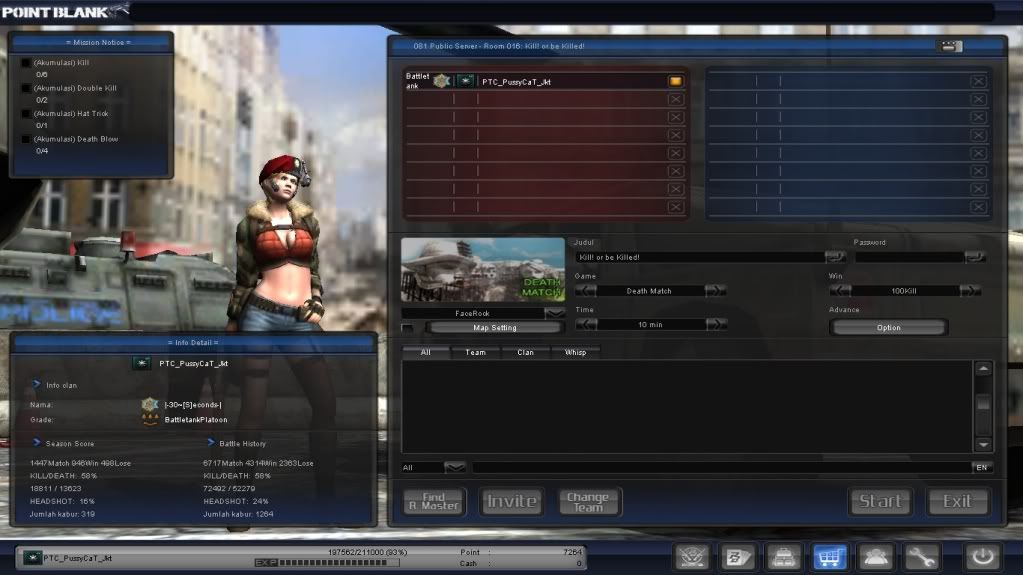Open the clan emblem icon in bottom toolbar
This screenshot has width=1023, height=575.
coord(692,557)
